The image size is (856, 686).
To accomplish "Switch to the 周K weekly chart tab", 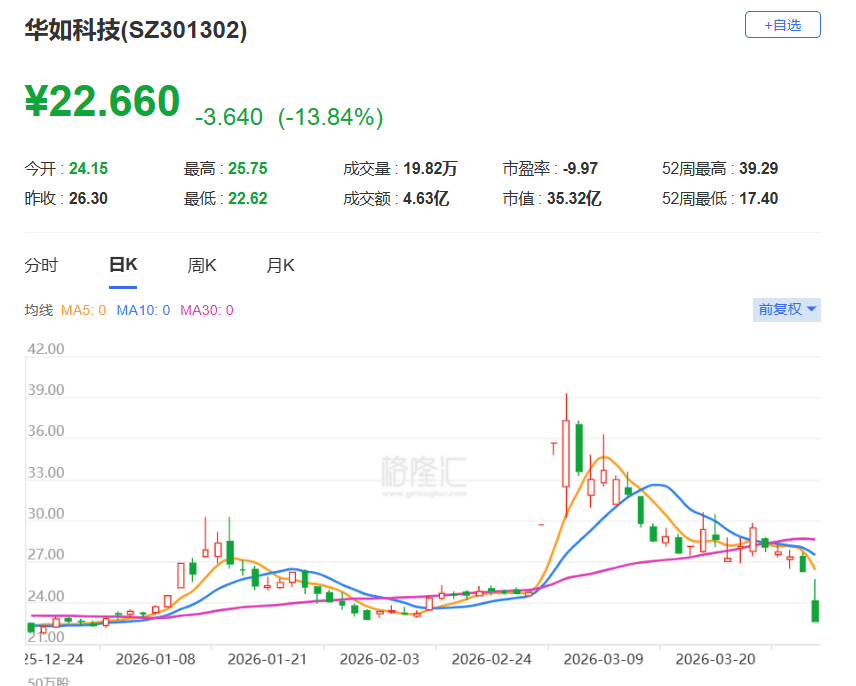I will [201, 265].
